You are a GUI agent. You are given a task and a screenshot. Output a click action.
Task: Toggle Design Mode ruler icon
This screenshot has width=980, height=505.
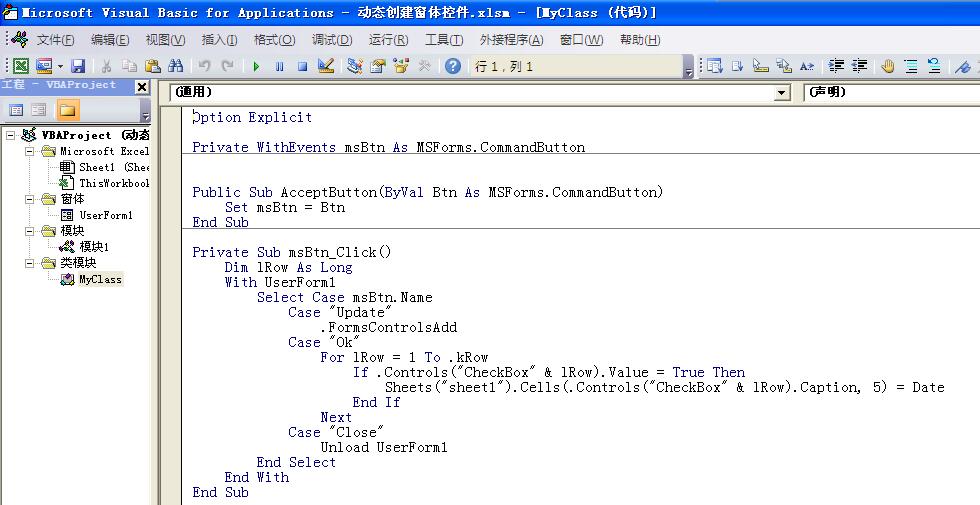(x=326, y=66)
